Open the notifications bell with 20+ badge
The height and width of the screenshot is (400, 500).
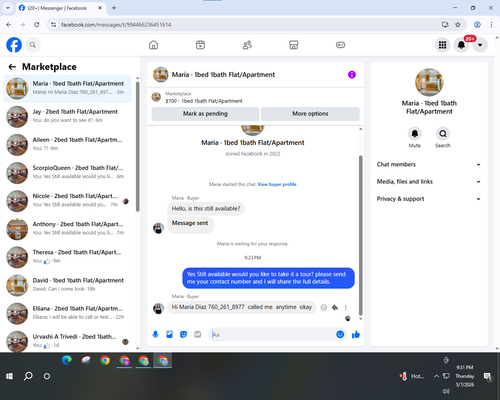point(461,45)
